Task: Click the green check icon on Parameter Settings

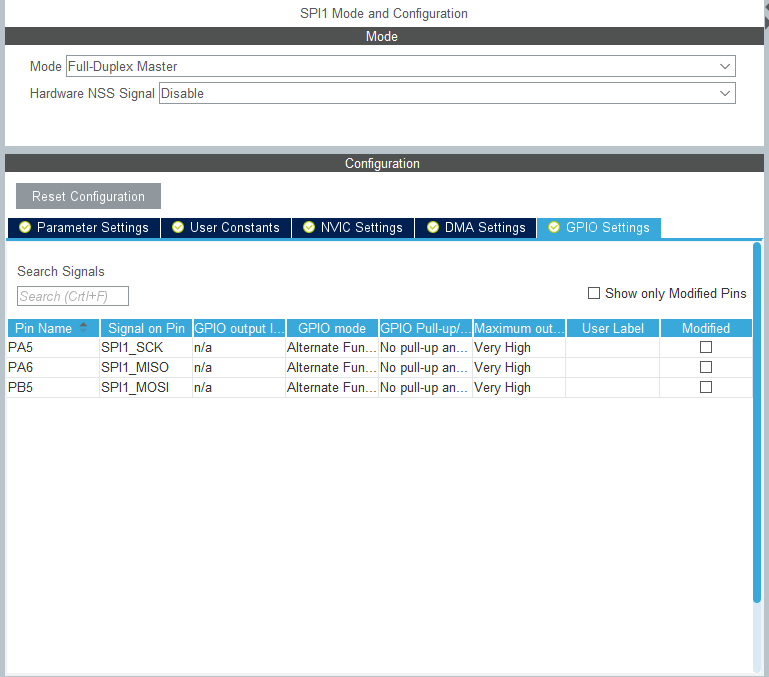Action: [x=25, y=227]
